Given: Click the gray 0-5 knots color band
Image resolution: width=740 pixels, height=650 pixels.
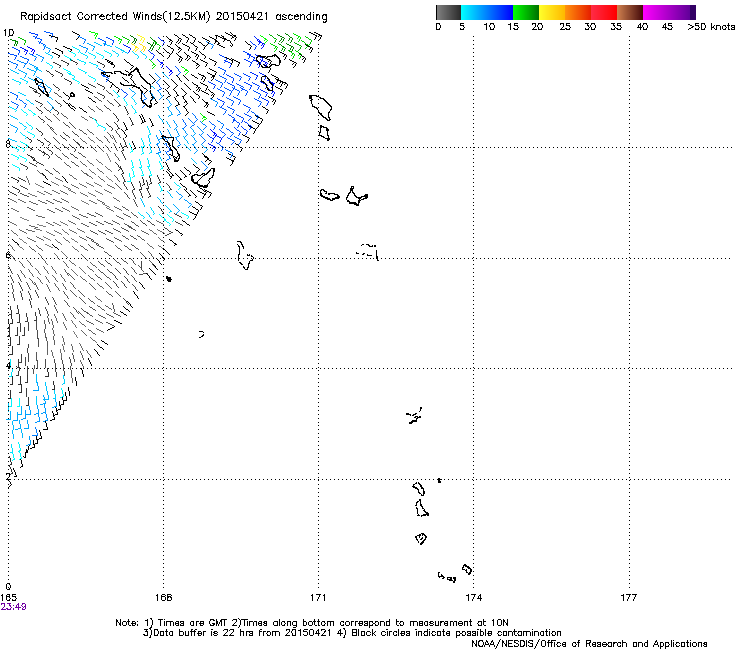Looking at the screenshot, I should (448, 12).
